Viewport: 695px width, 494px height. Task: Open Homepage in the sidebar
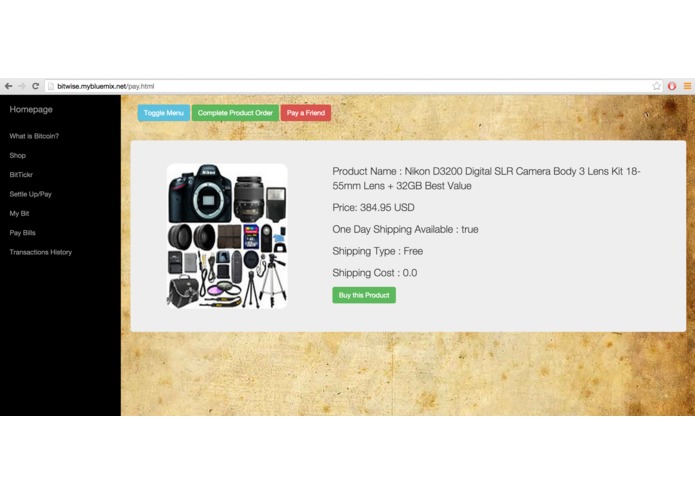31,109
